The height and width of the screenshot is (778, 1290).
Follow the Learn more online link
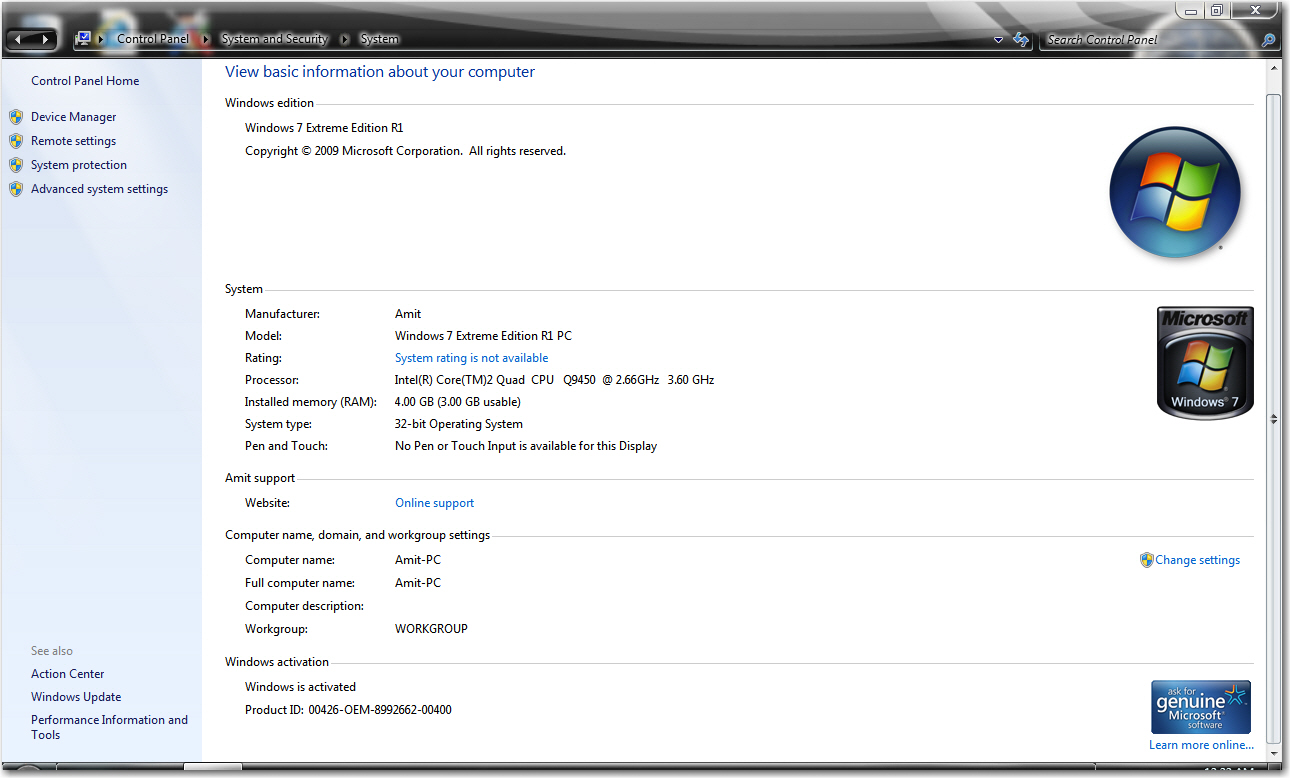click(x=1201, y=745)
